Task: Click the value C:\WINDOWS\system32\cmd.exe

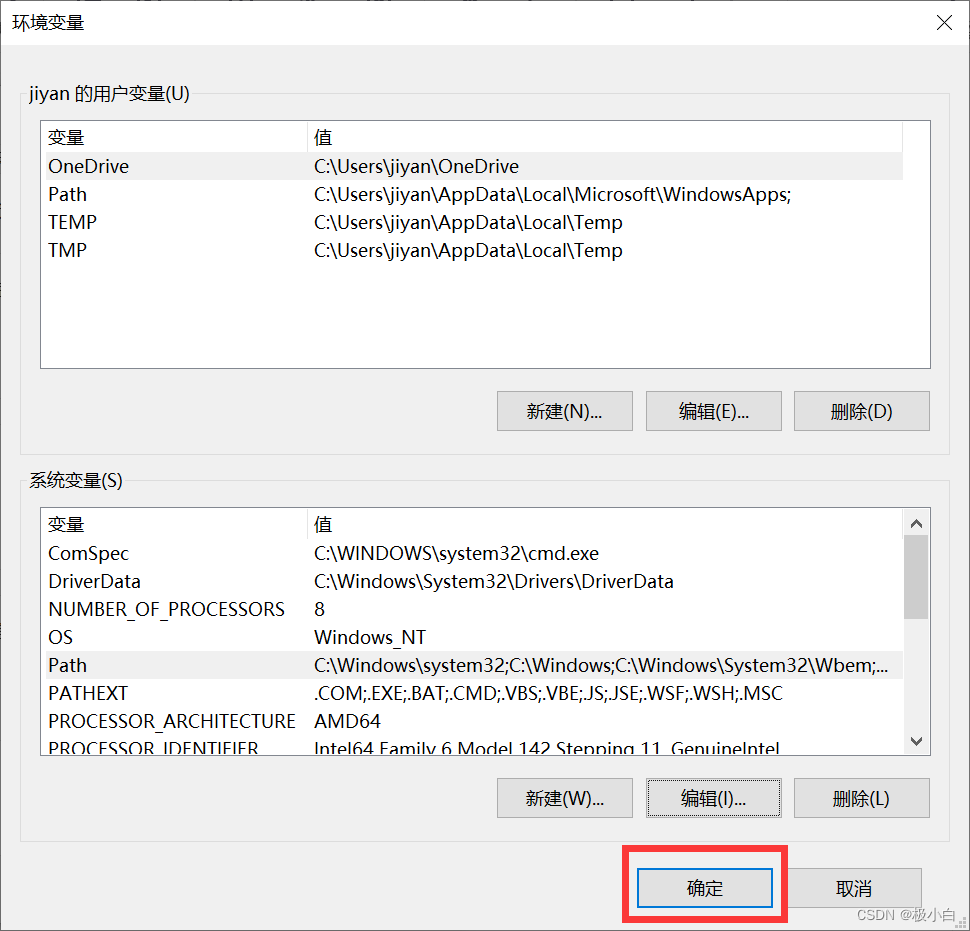Action: point(457,553)
